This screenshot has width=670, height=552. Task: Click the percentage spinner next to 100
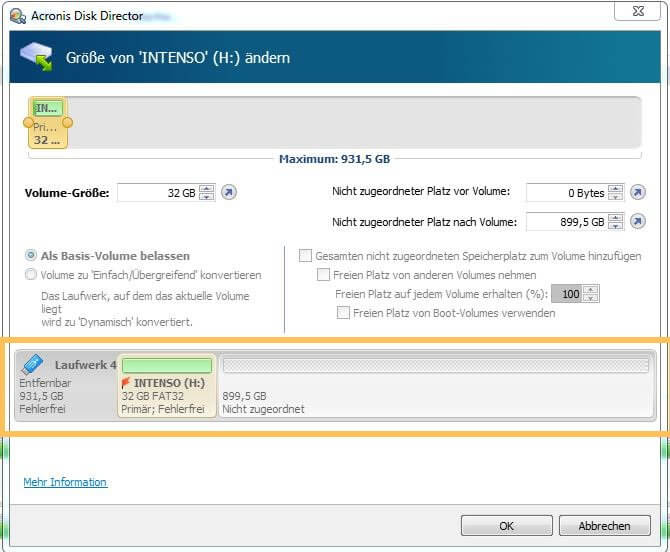tap(591, 294)
